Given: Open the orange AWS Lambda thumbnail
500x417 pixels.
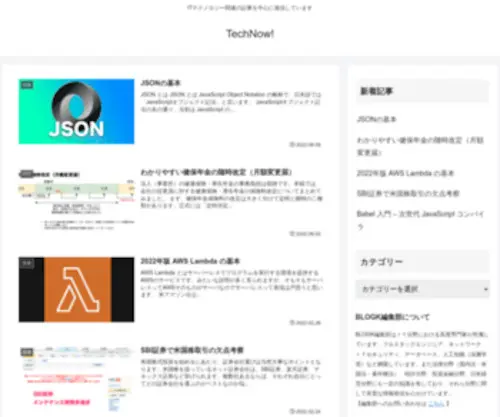Looking at the screenshot, I should (76, 289).
